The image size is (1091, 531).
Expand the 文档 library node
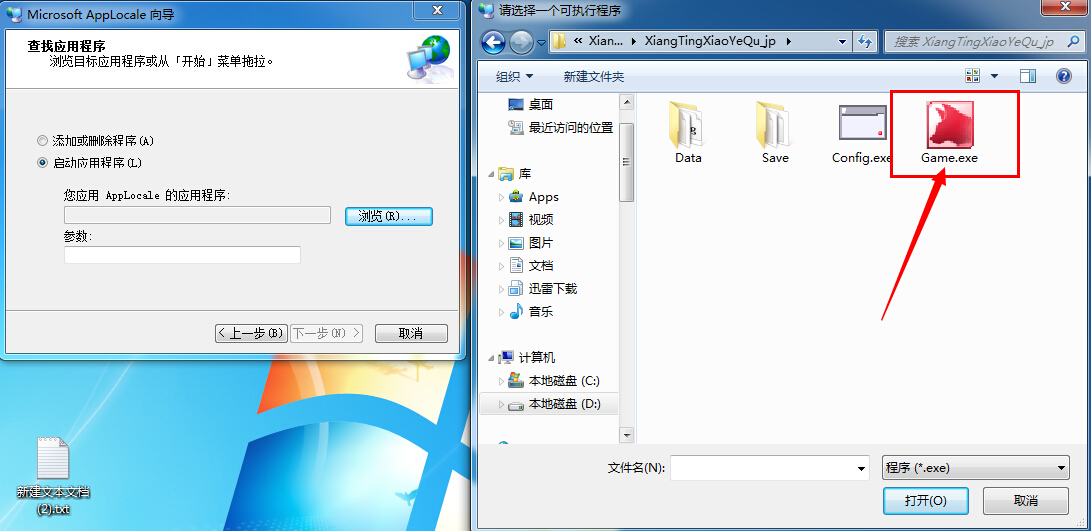tap(501, 266)
